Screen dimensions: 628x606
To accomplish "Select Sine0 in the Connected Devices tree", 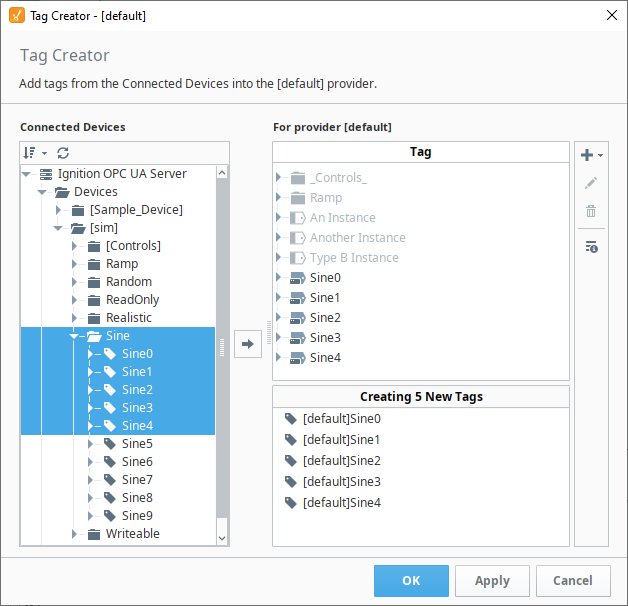I will click(137, 354).
